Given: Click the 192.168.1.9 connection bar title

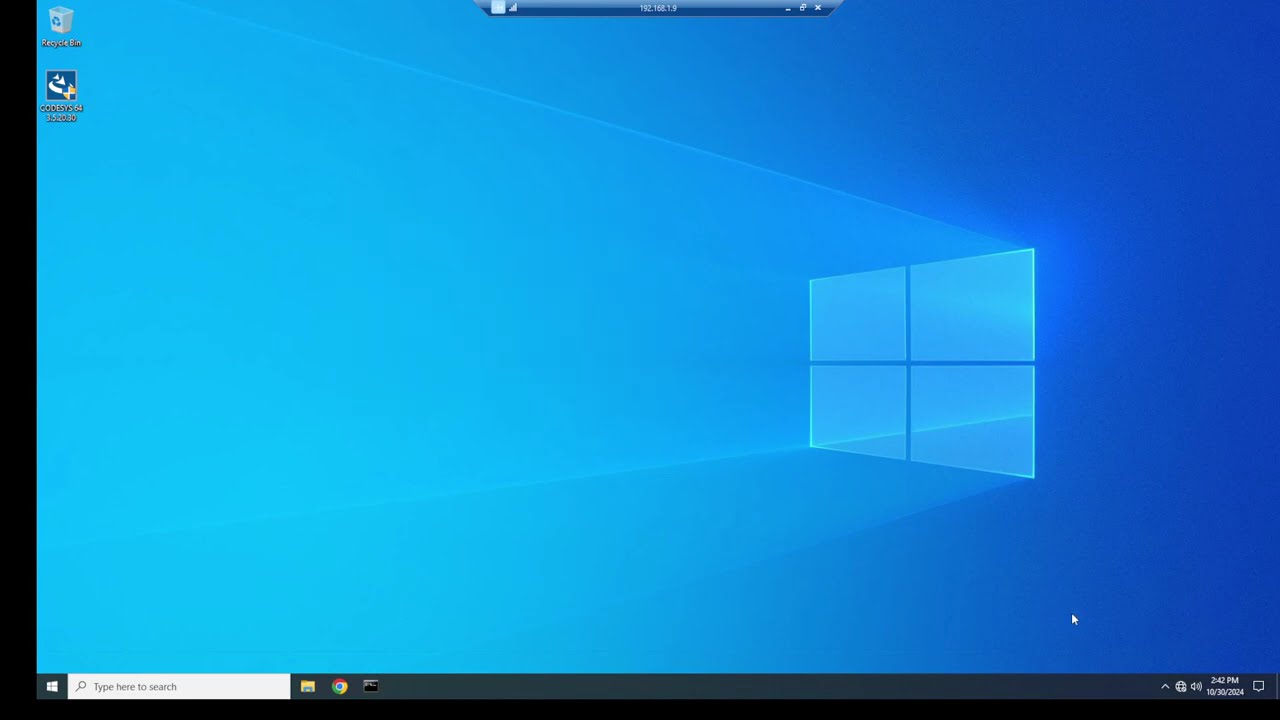Looking at the screenshot, I should pos(658,8).
